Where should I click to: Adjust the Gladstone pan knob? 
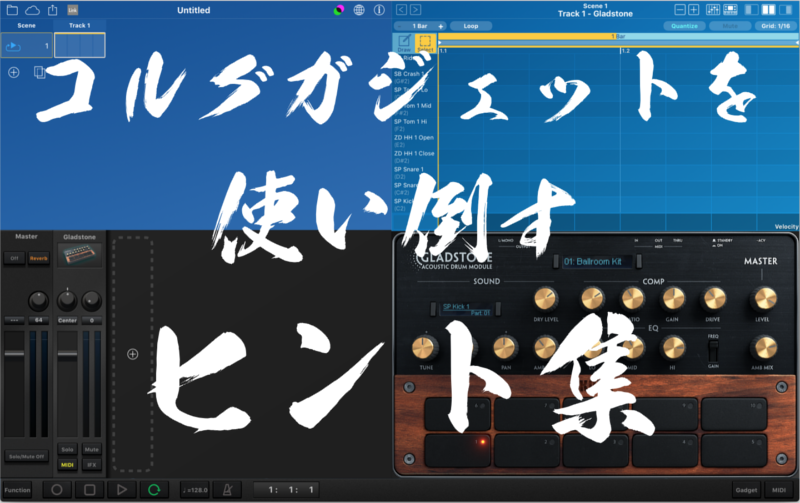tap(67, 300)
